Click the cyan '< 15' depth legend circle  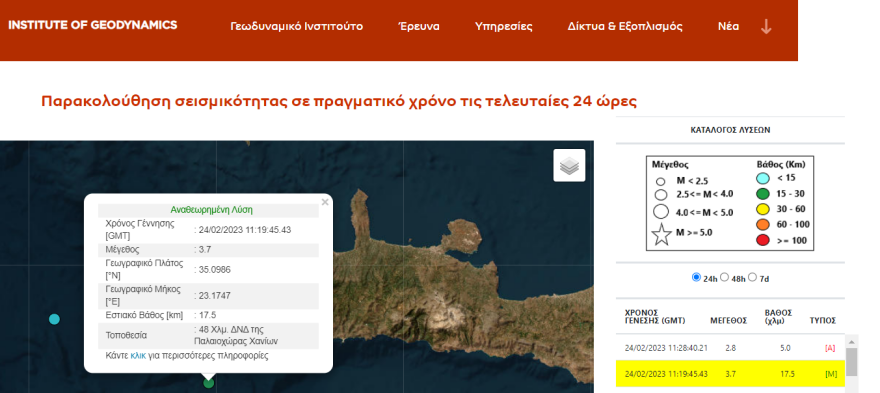point(763,178)
